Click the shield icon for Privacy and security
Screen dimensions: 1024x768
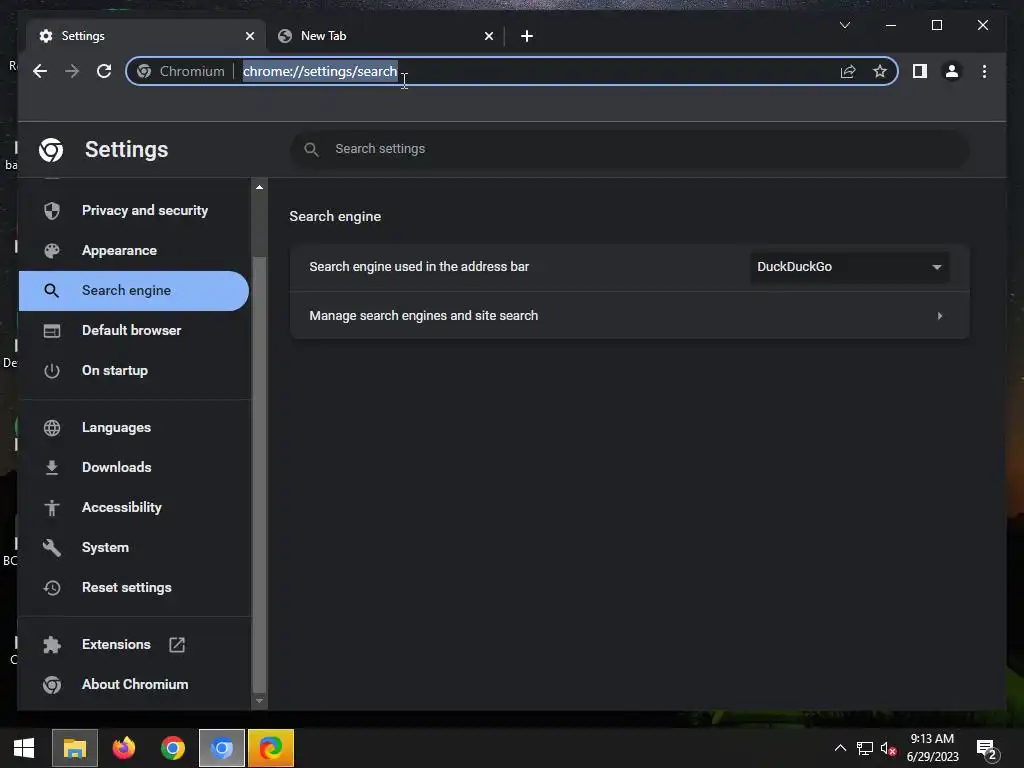52,210
